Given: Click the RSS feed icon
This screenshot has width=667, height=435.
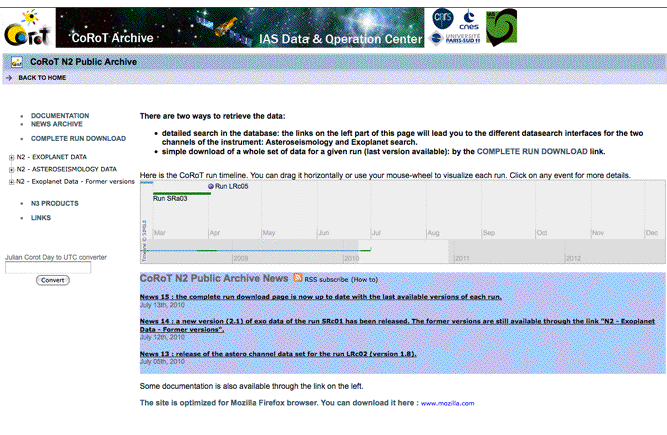Looking at the screenshot, I should tap(297, 278).
